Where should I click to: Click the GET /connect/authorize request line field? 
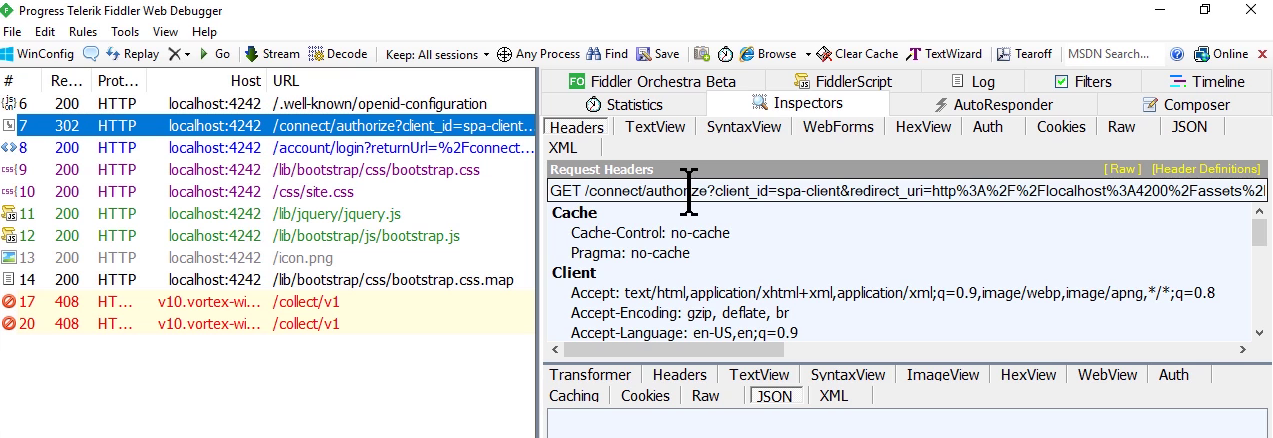click(907, 190)
